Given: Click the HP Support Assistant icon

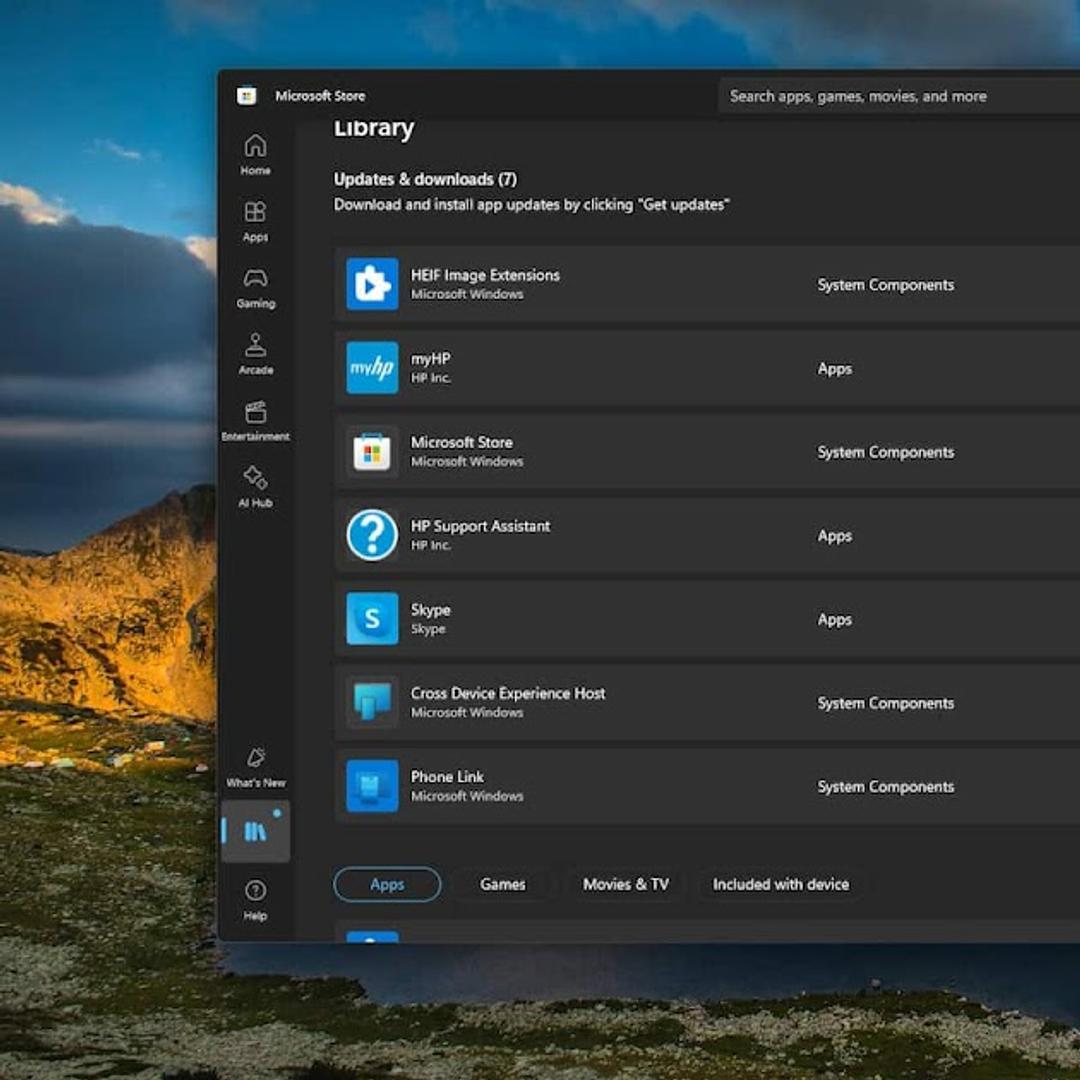Looking at the screenshot, I should [x=372, y=535].
